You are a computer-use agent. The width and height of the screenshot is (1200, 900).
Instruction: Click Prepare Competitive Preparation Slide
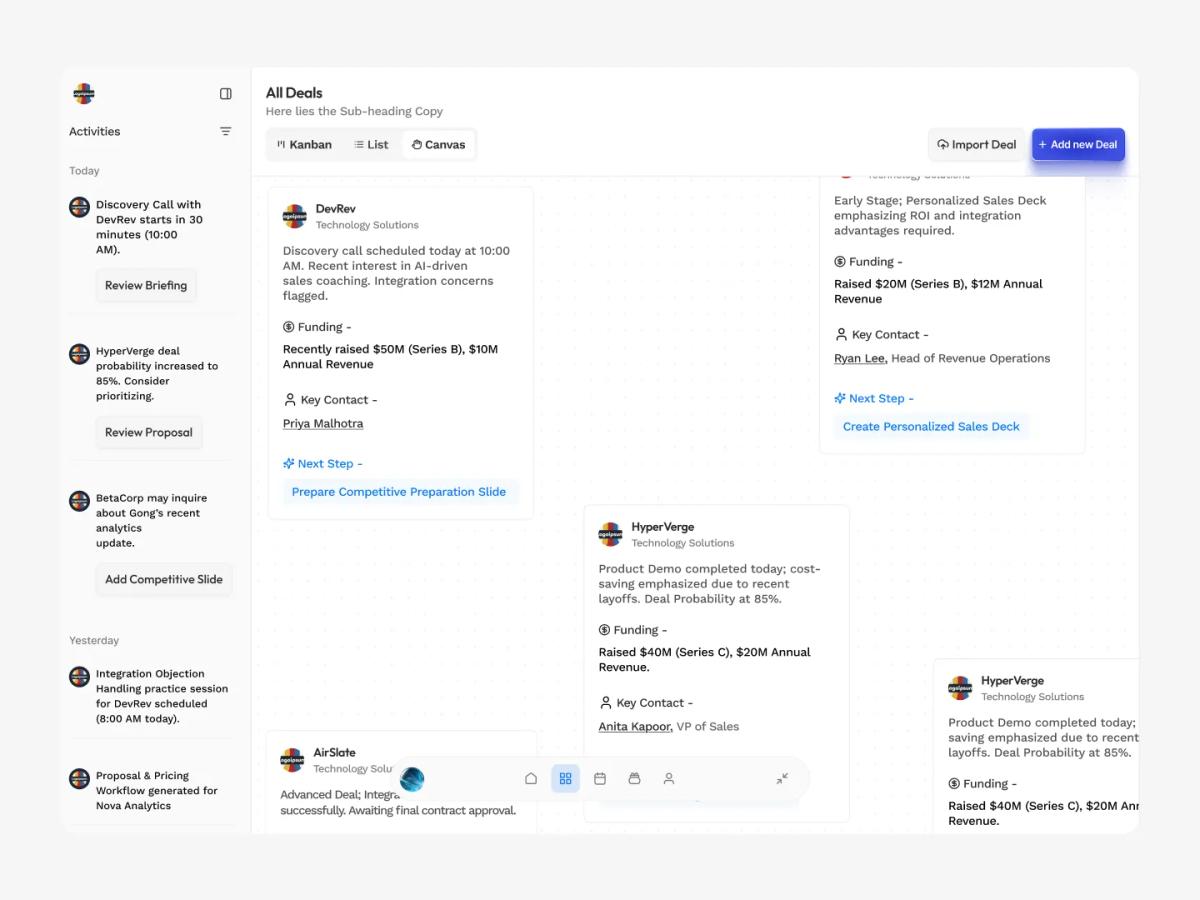(399, 492)
